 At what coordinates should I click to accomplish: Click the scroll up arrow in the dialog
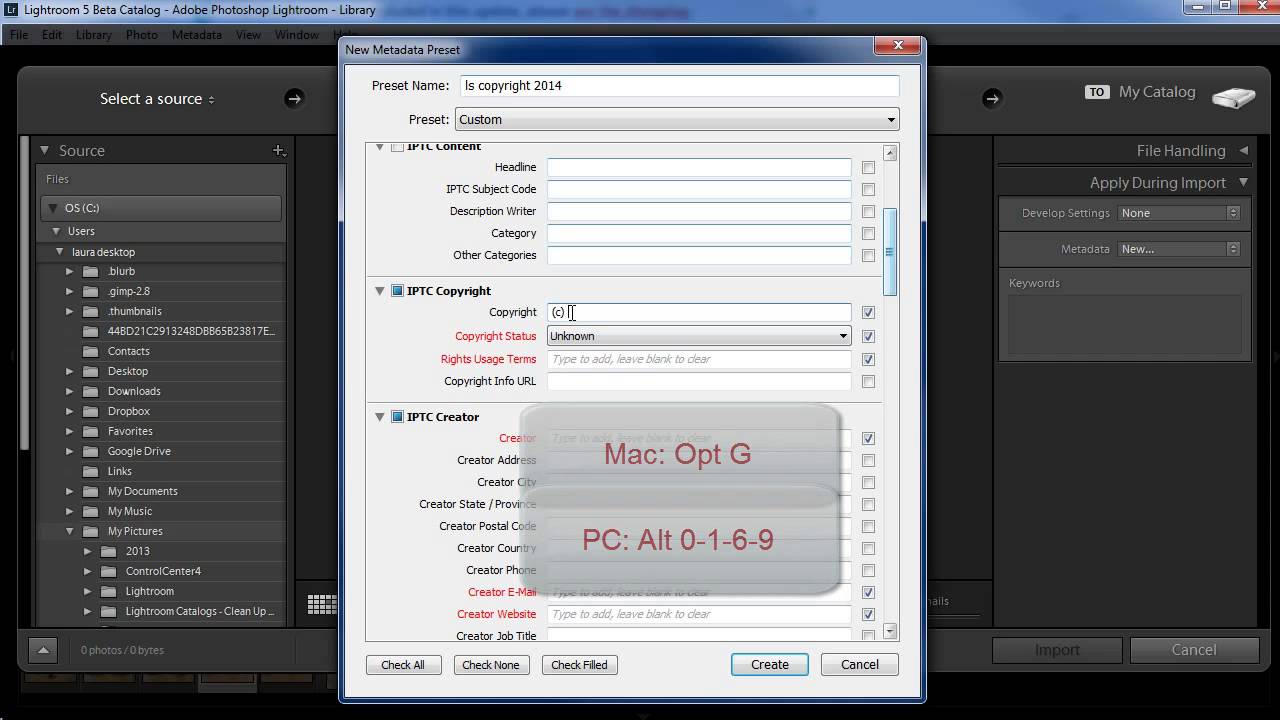[890, 153]
